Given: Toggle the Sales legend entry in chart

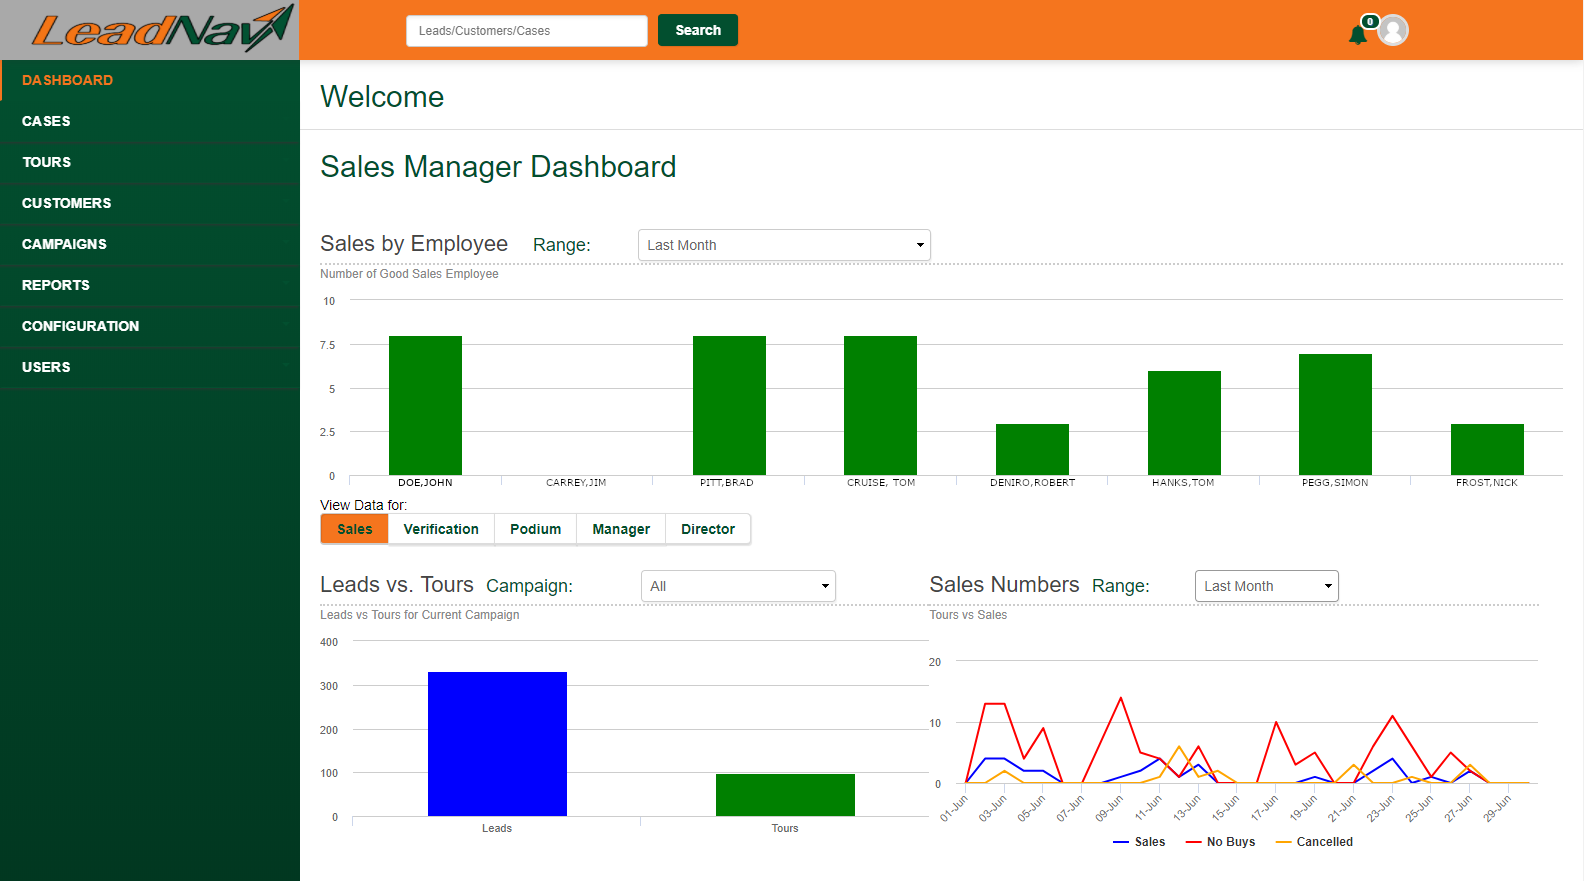Looking at the screenshot, I should pos(1139,842).
